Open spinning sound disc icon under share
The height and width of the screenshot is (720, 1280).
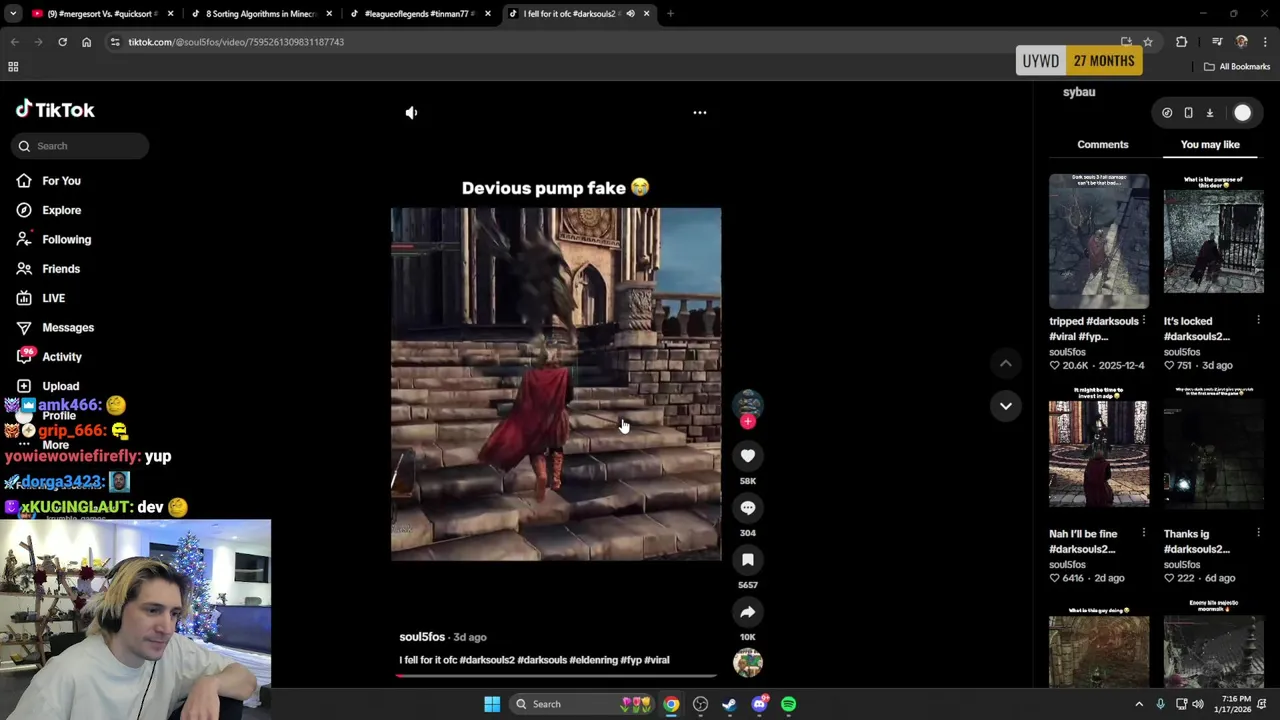[x=748, y=662]
